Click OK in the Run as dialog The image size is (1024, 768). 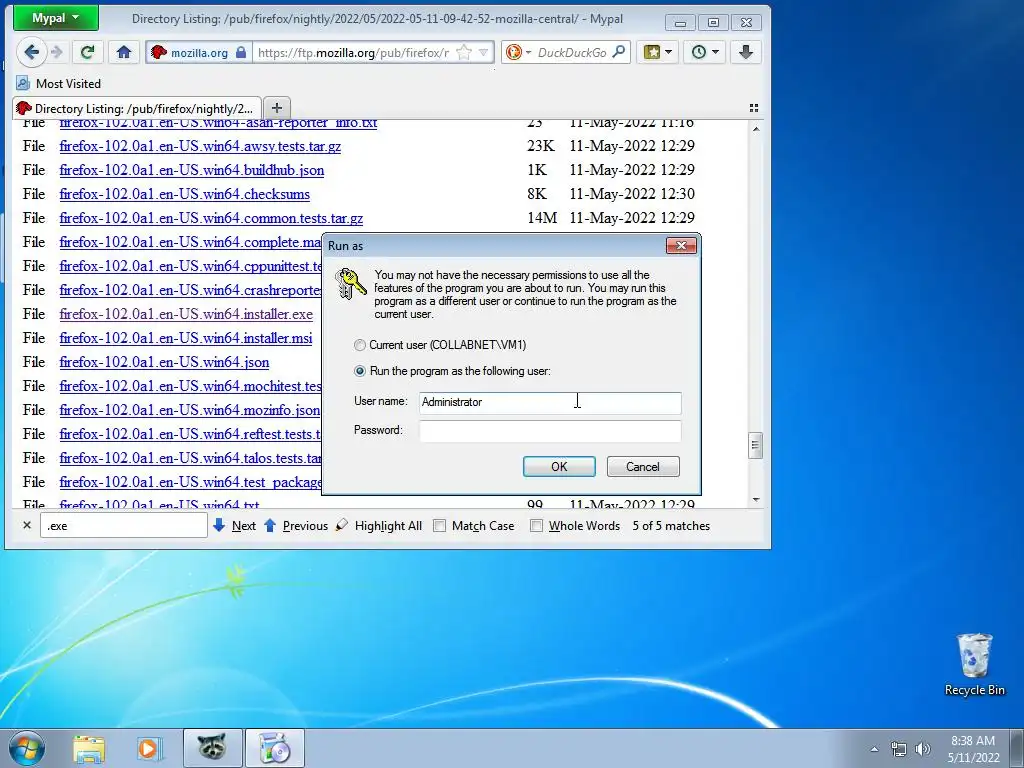[x=559, y=466]
